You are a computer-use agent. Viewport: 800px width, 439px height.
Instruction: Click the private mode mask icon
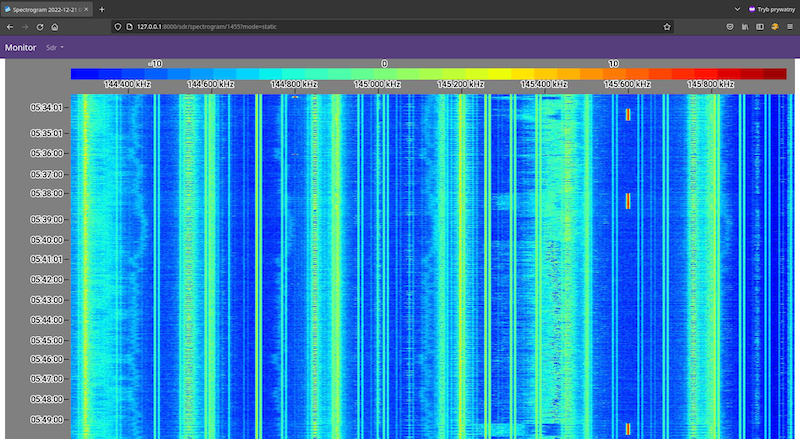[752, 9]
